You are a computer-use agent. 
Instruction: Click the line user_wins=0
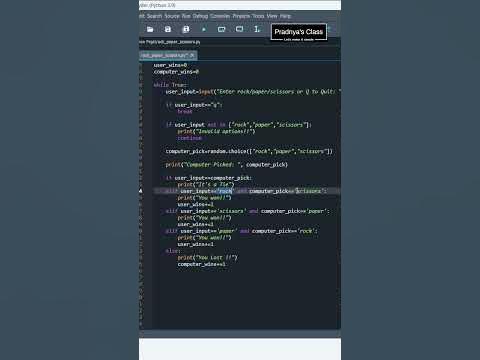(x=170, y=65)
